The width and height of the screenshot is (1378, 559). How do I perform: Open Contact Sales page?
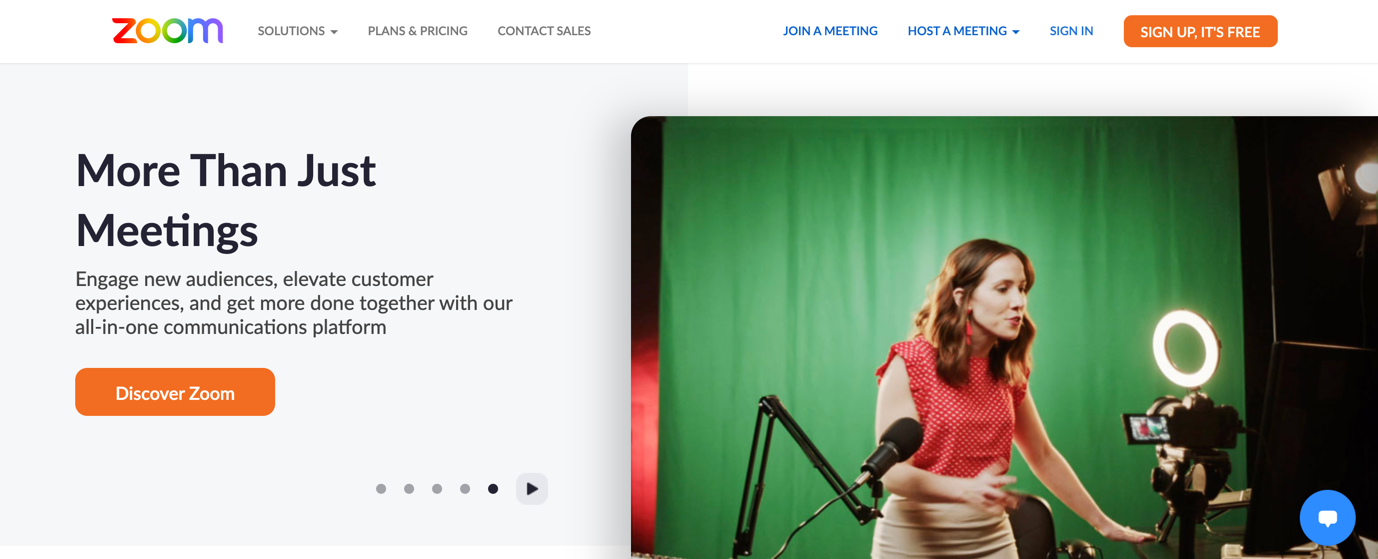[x=544, y=31]
